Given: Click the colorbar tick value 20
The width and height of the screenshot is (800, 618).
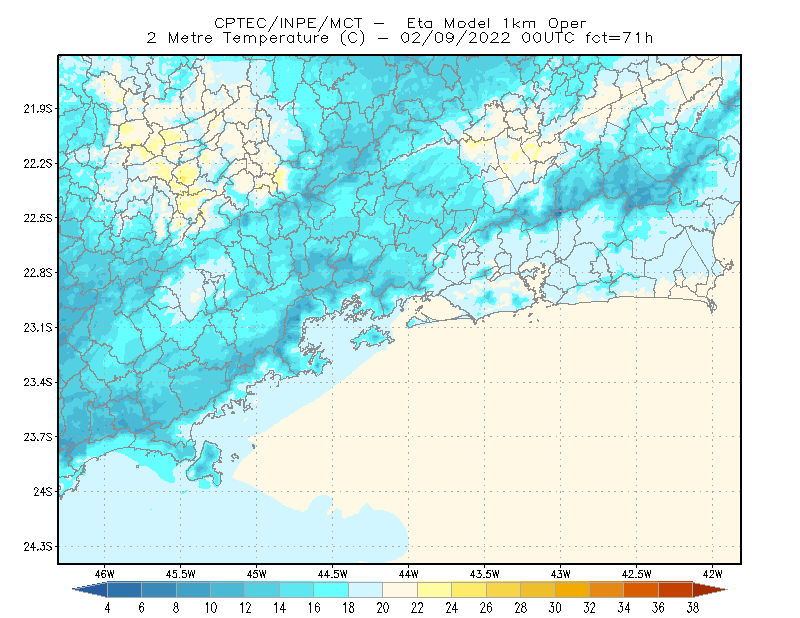Looking at the screenshot, I should click(383, 608).
